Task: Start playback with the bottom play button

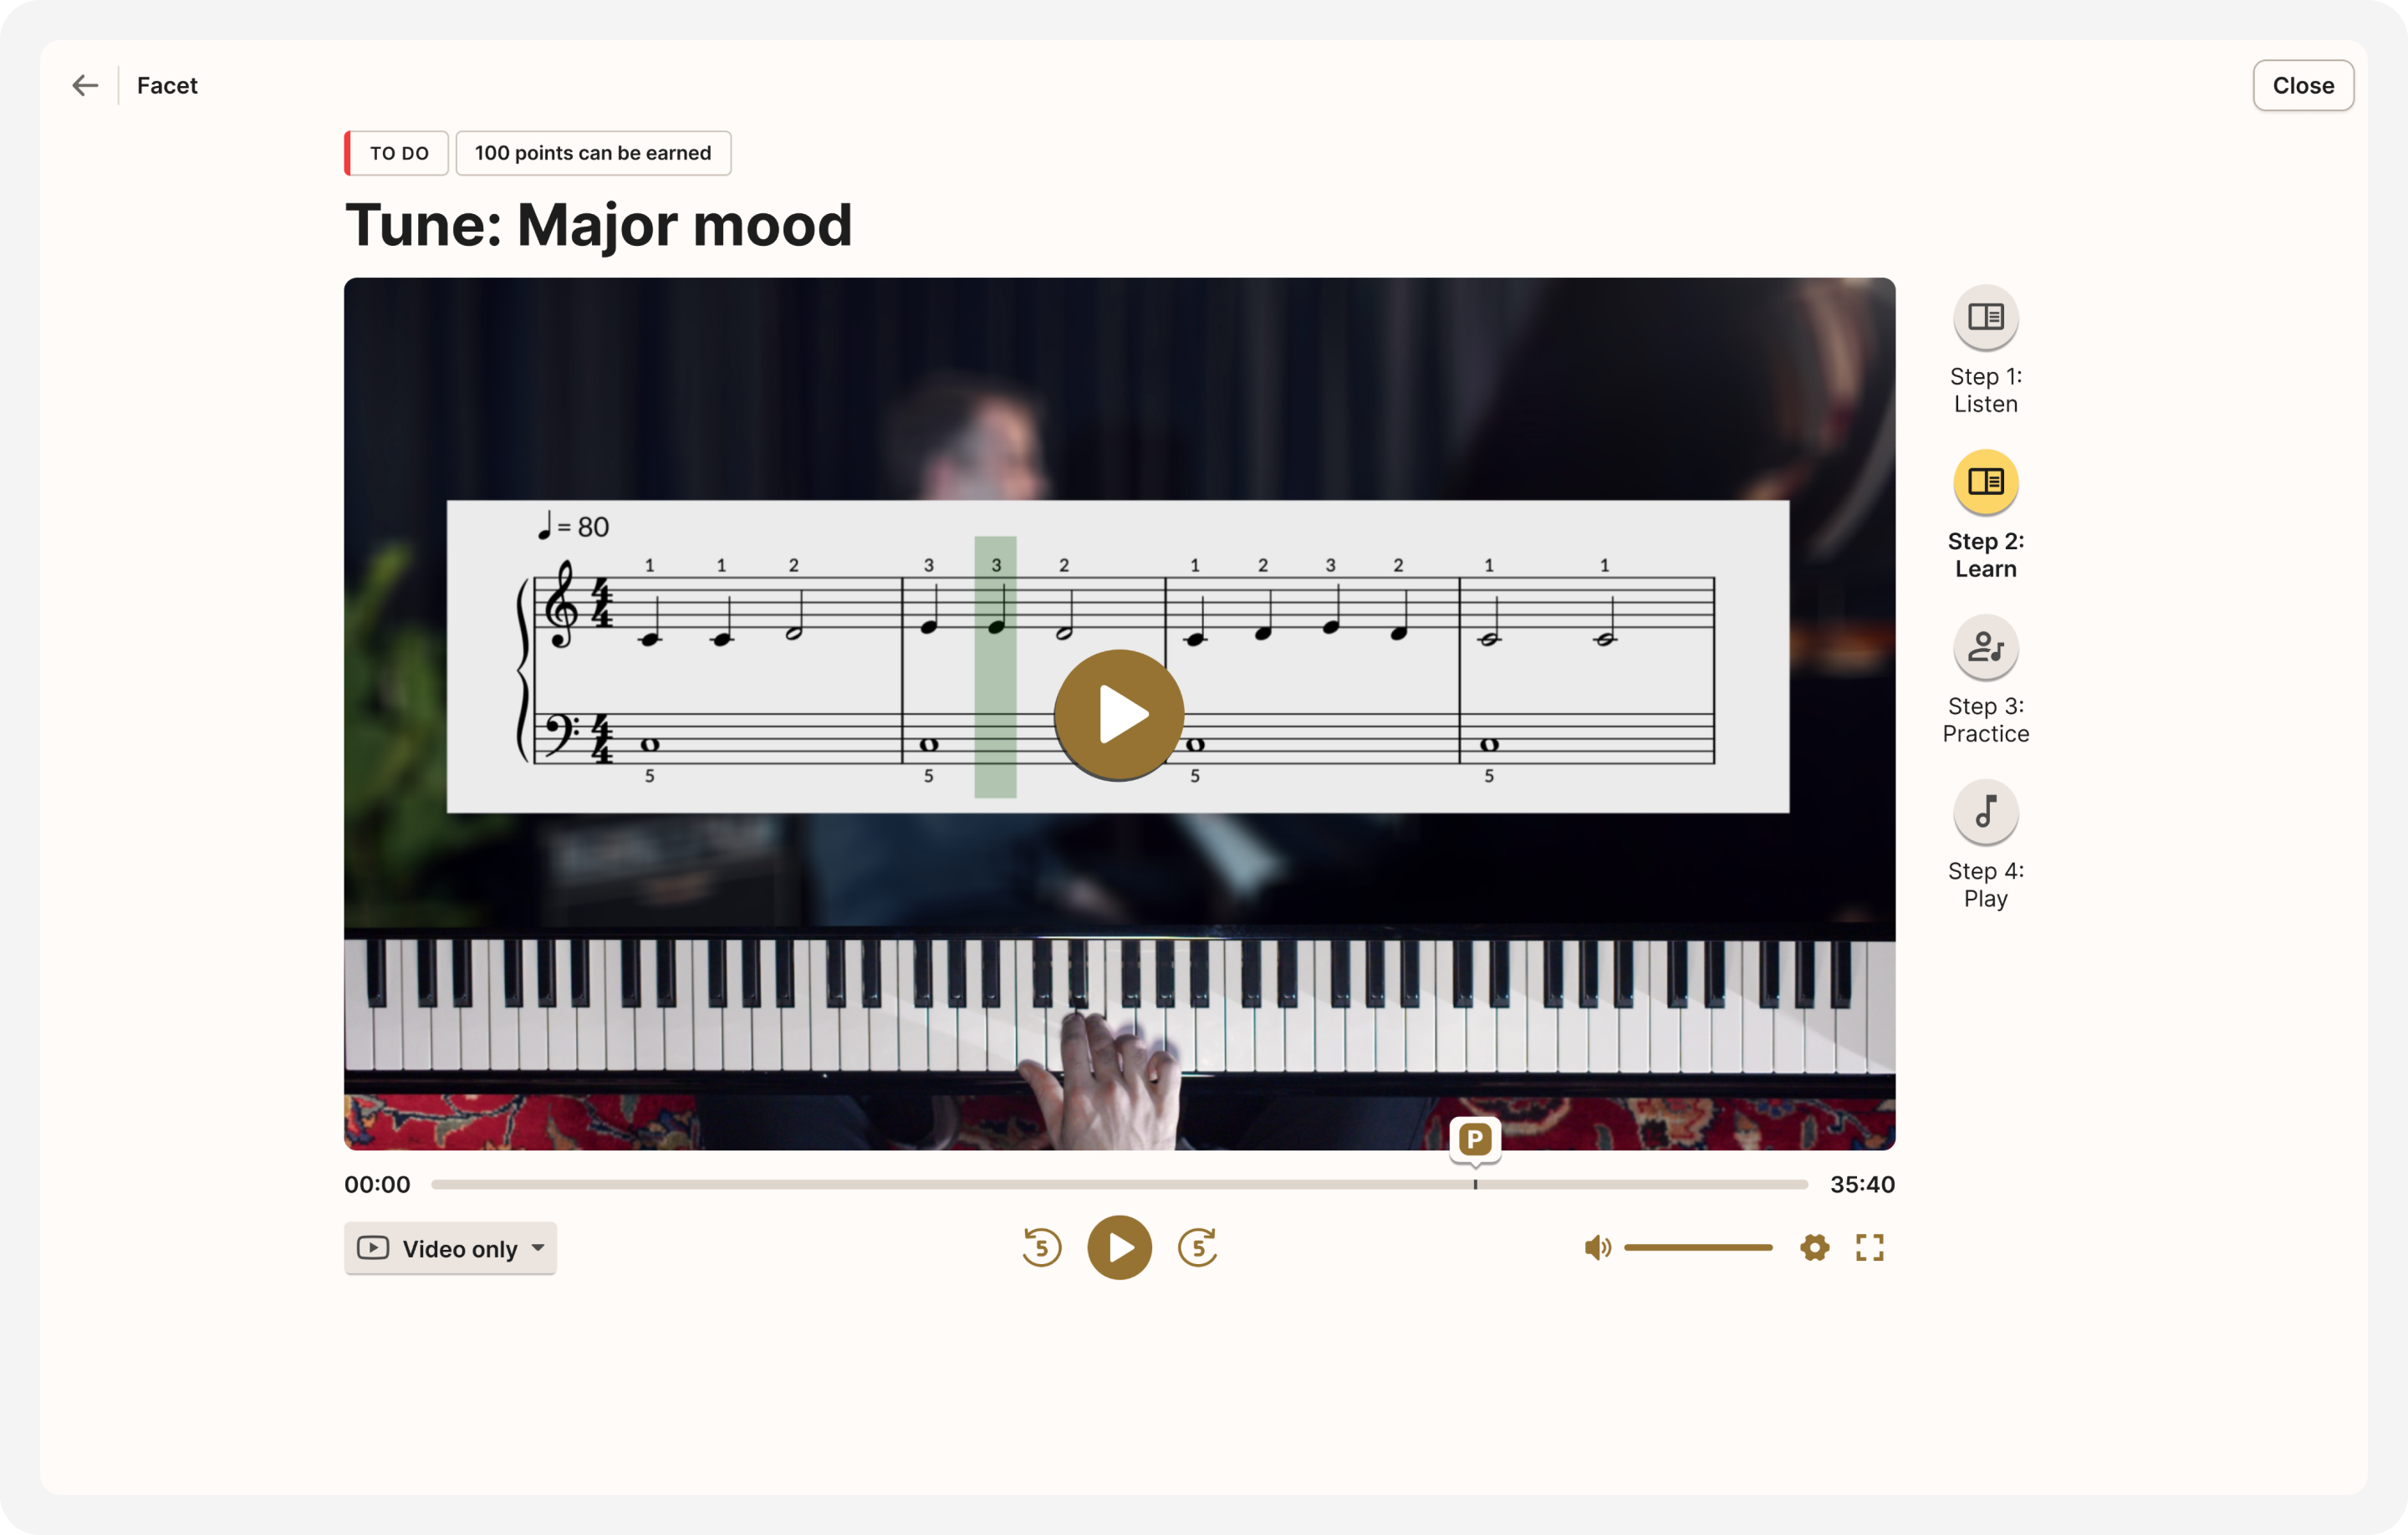Action: [1119, 1247]
